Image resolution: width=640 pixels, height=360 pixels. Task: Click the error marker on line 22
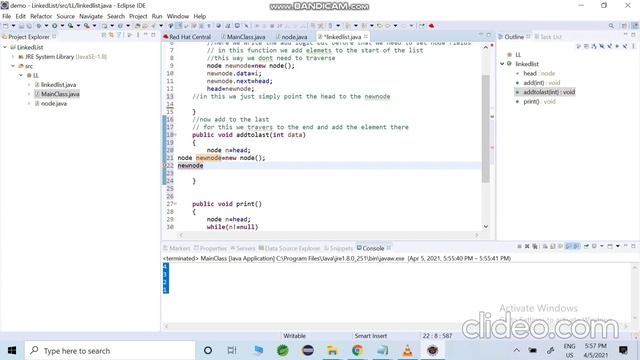pyautogui.click(x=165, y=165)
